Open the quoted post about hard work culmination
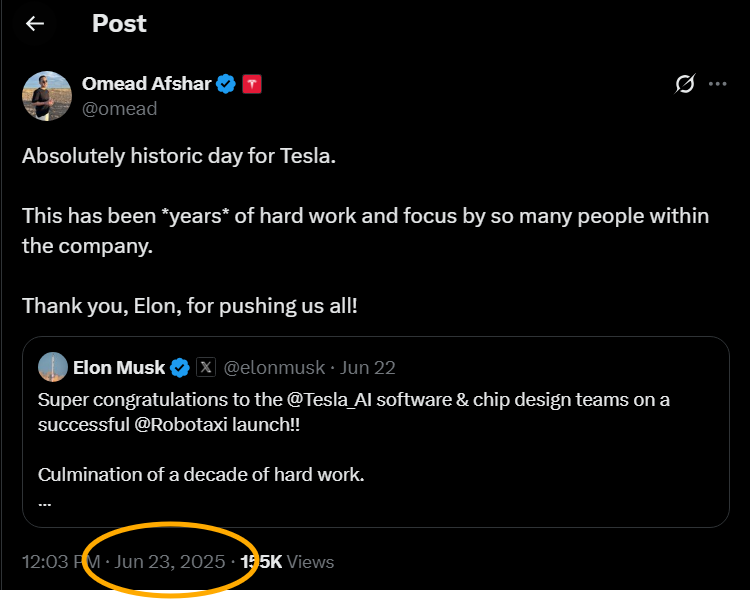 tap(375, 432)
